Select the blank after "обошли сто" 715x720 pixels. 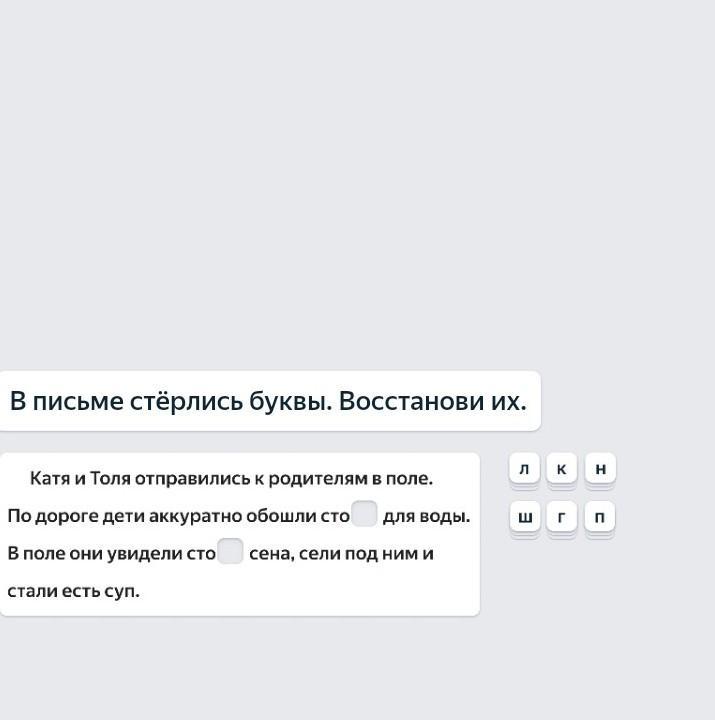(365, 514)
